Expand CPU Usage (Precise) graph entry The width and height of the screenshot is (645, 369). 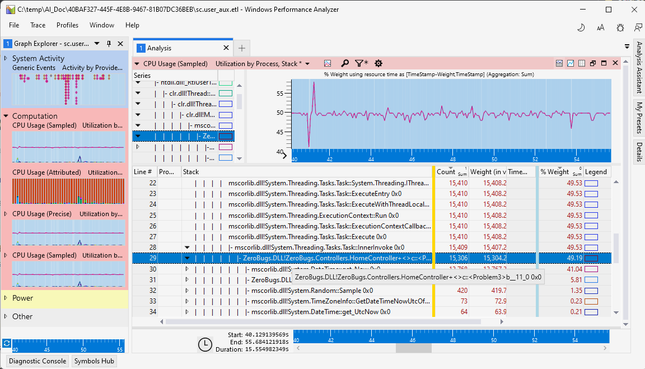click(x=6, y=214)
